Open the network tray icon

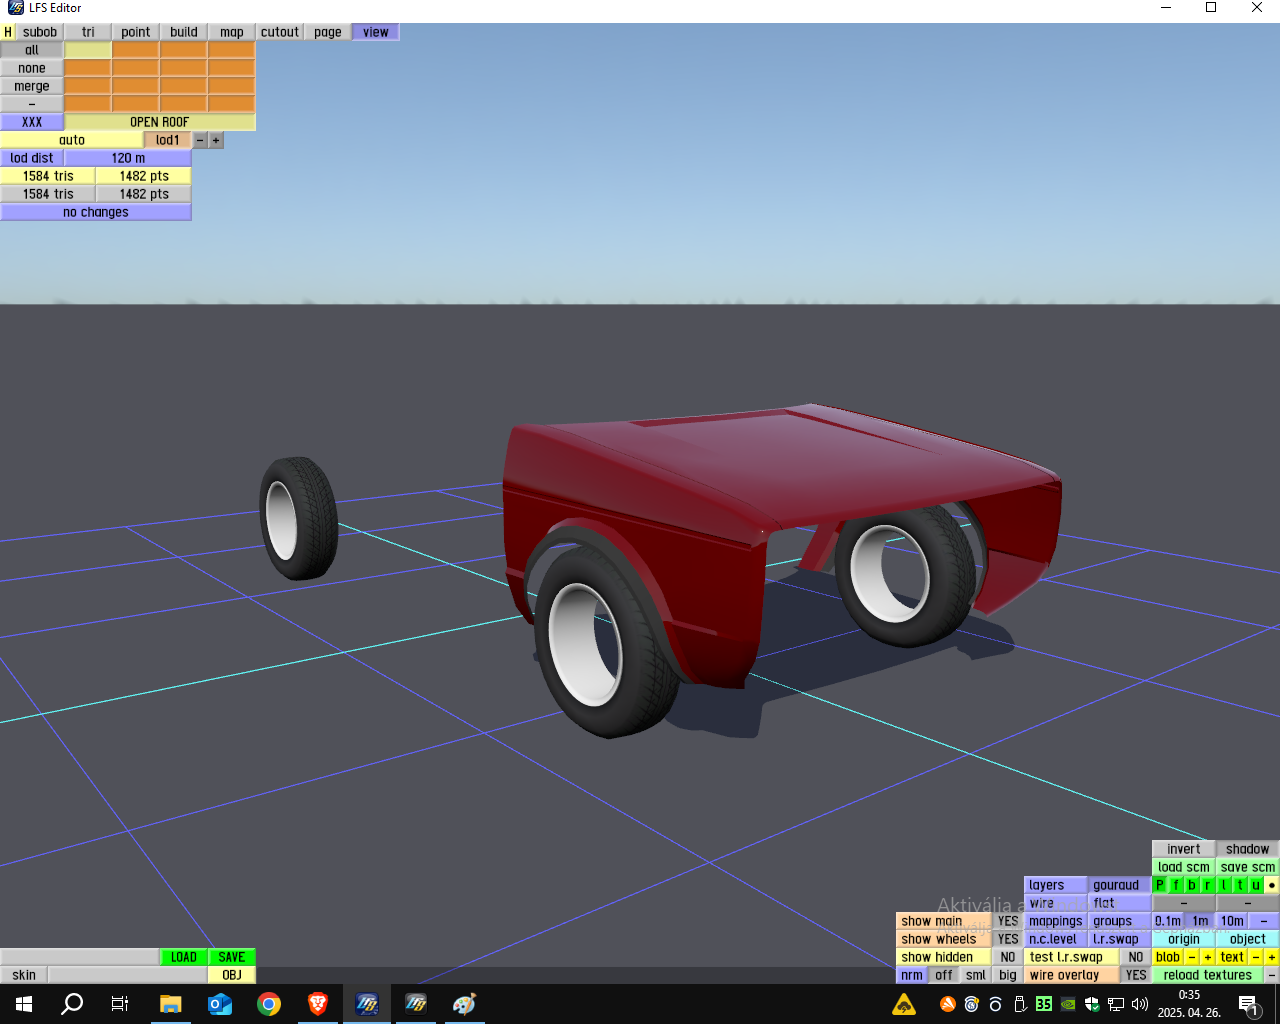click(x=1116, y=1004)
